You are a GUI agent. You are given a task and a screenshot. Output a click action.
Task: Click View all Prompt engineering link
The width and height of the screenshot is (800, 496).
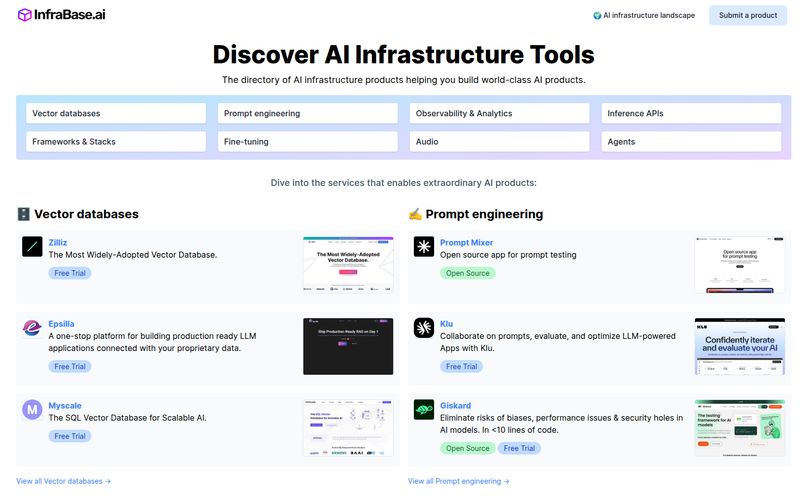(x=458, y=481)
